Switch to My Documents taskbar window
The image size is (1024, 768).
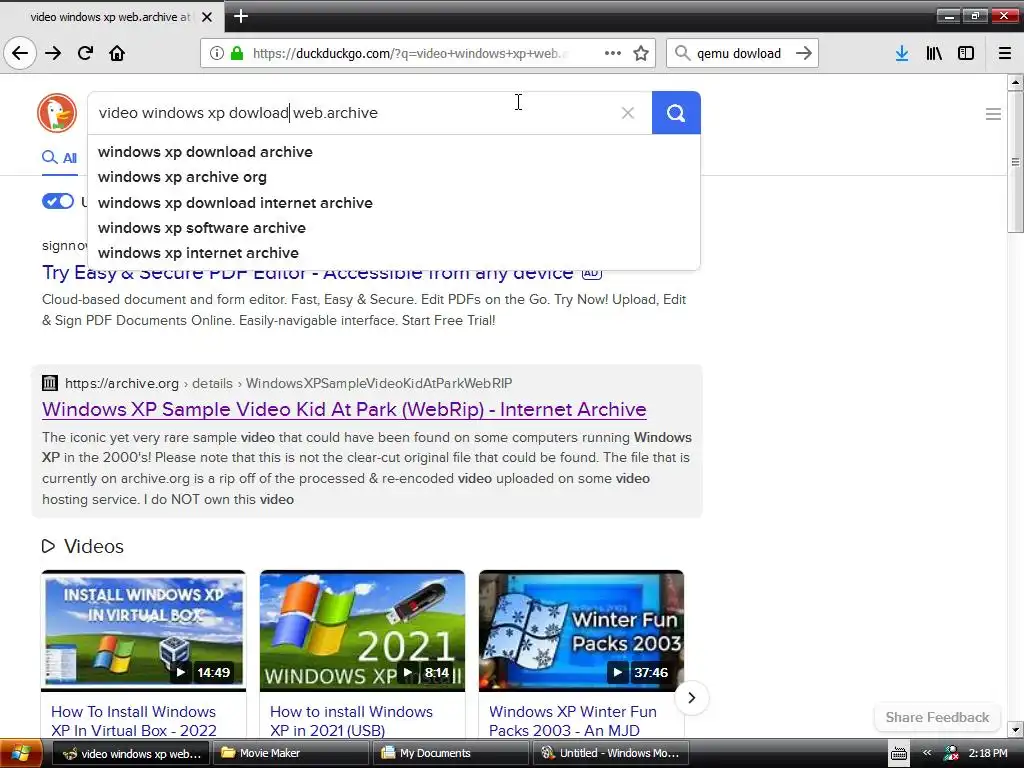451,754
